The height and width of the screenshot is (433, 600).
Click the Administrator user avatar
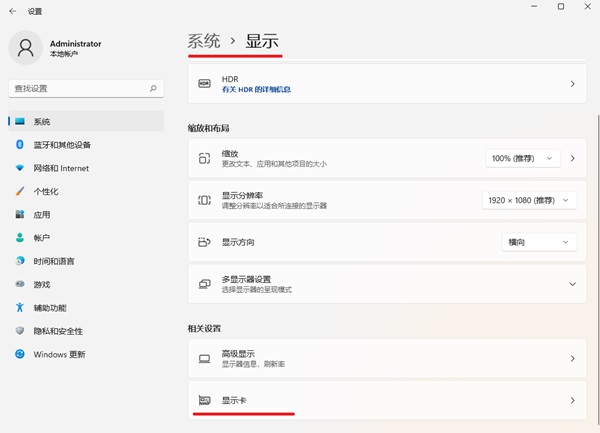(25, 48)
